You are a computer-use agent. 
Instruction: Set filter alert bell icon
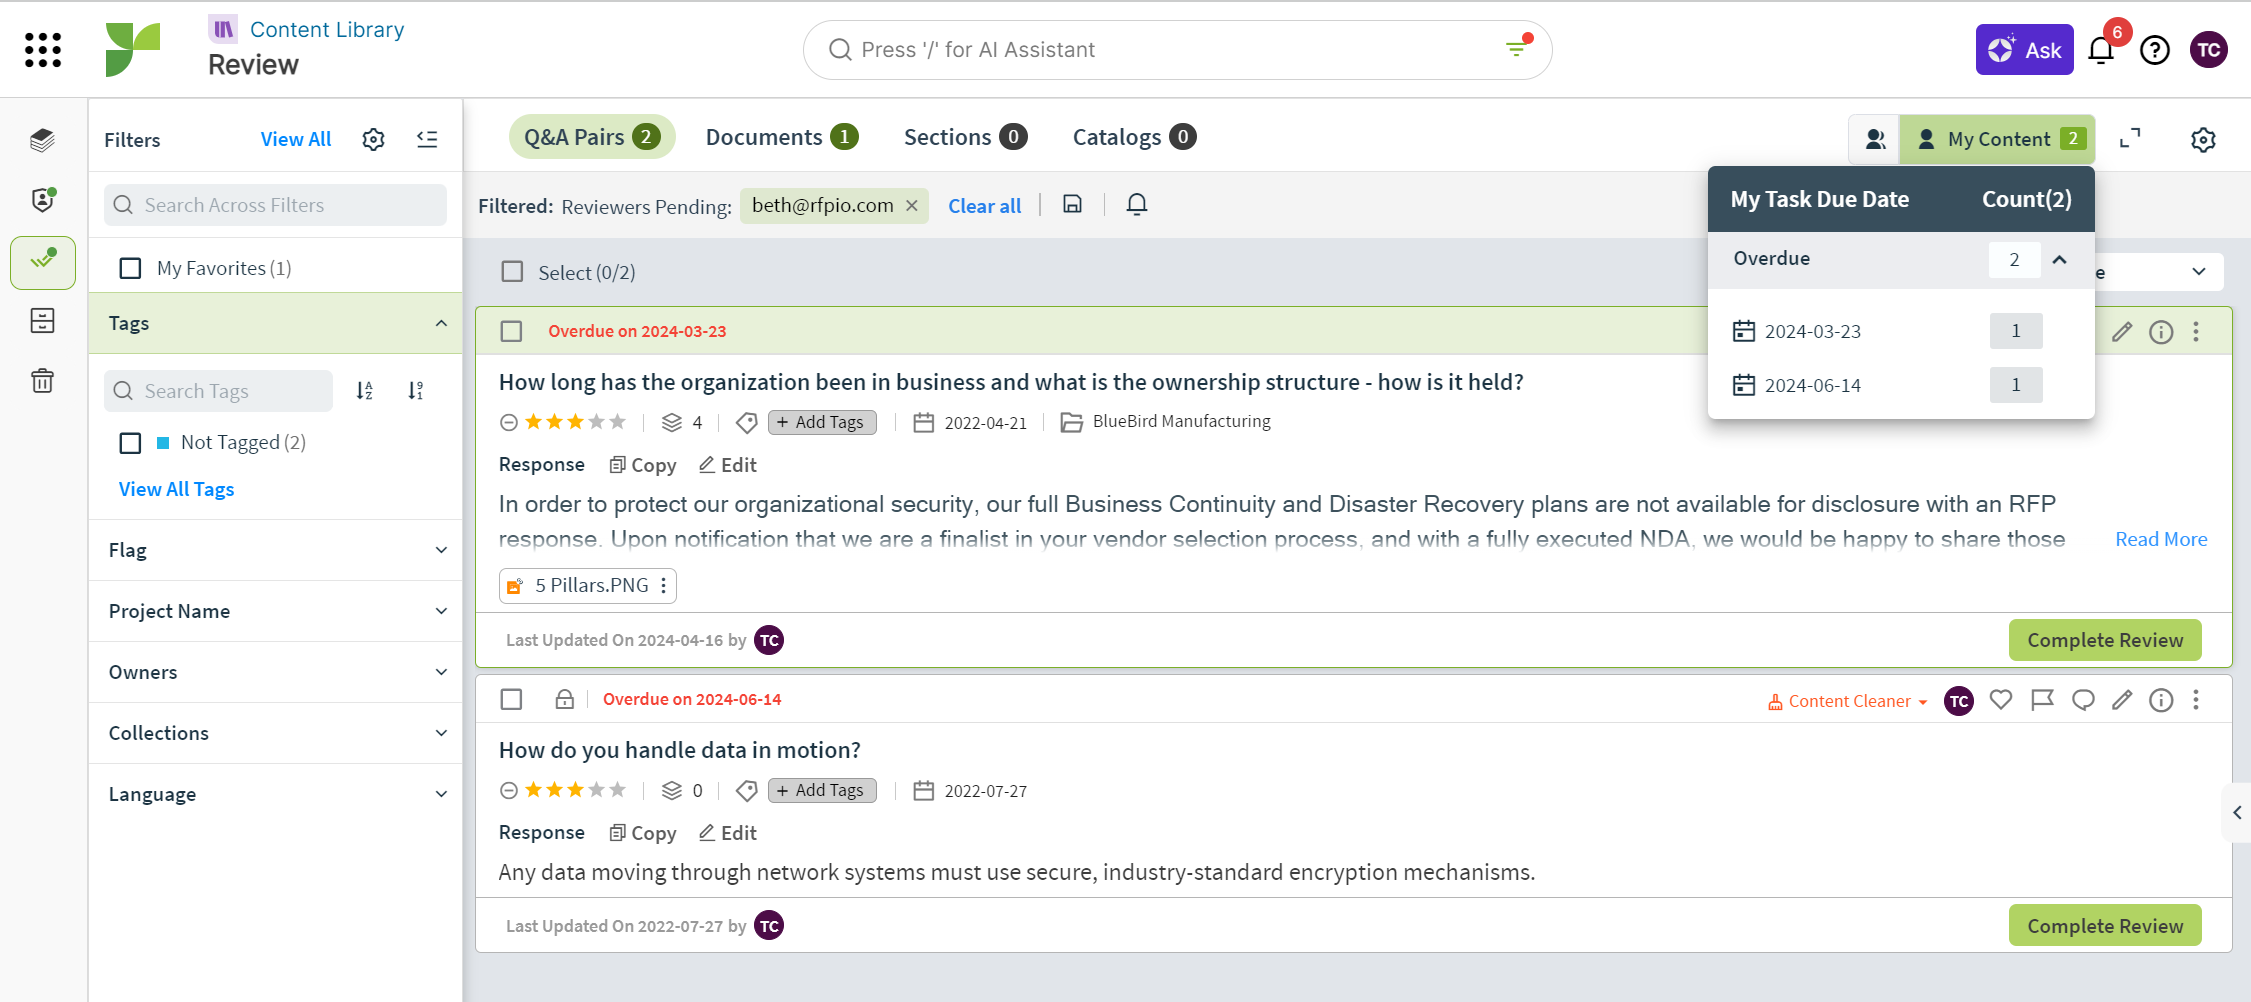click(x=1137, y=205)
